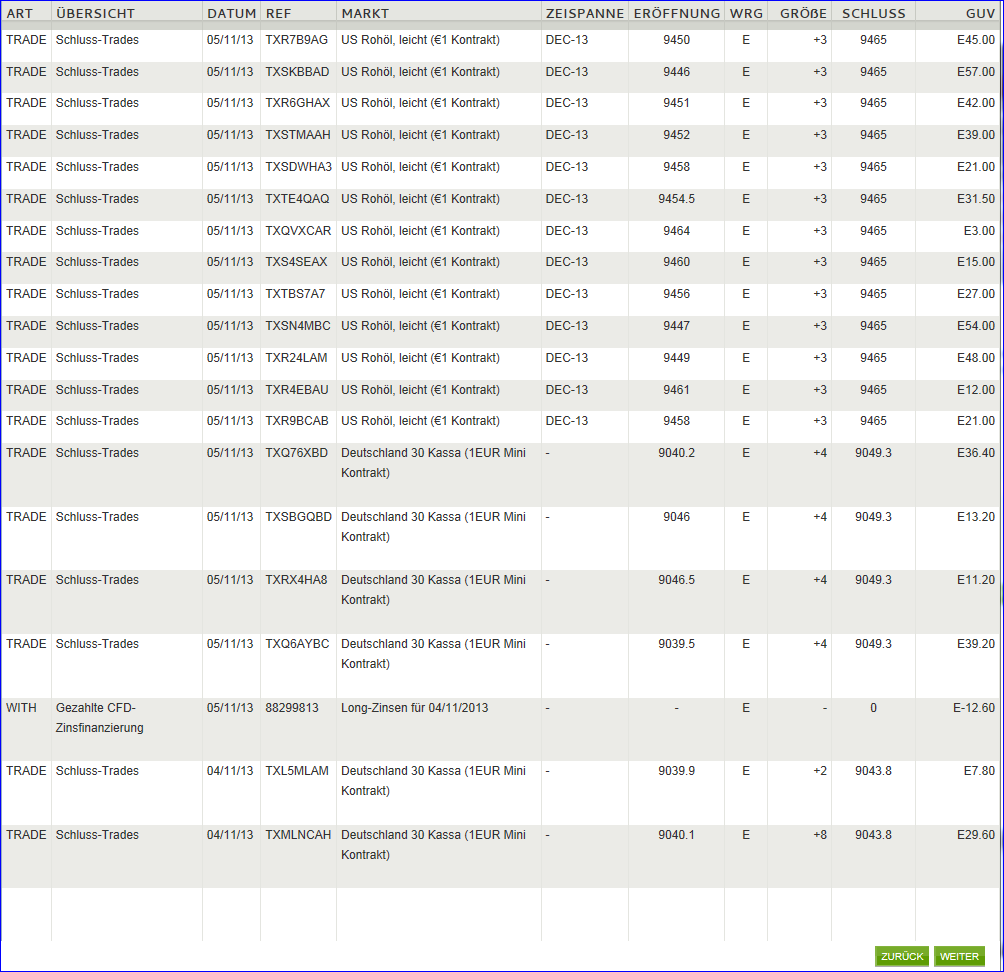Click reference TXR7B9AG
This screenshot has width=1004, height=972.
pos(296,40)
